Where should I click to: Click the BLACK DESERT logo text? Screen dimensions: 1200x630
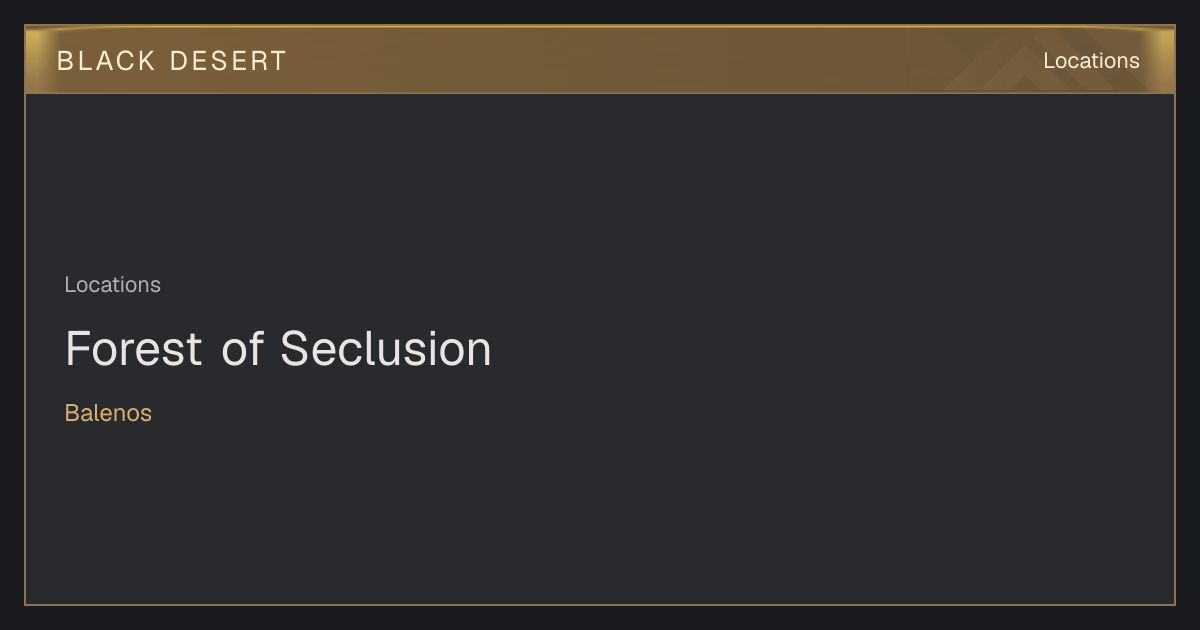click(x=172, y=61)
